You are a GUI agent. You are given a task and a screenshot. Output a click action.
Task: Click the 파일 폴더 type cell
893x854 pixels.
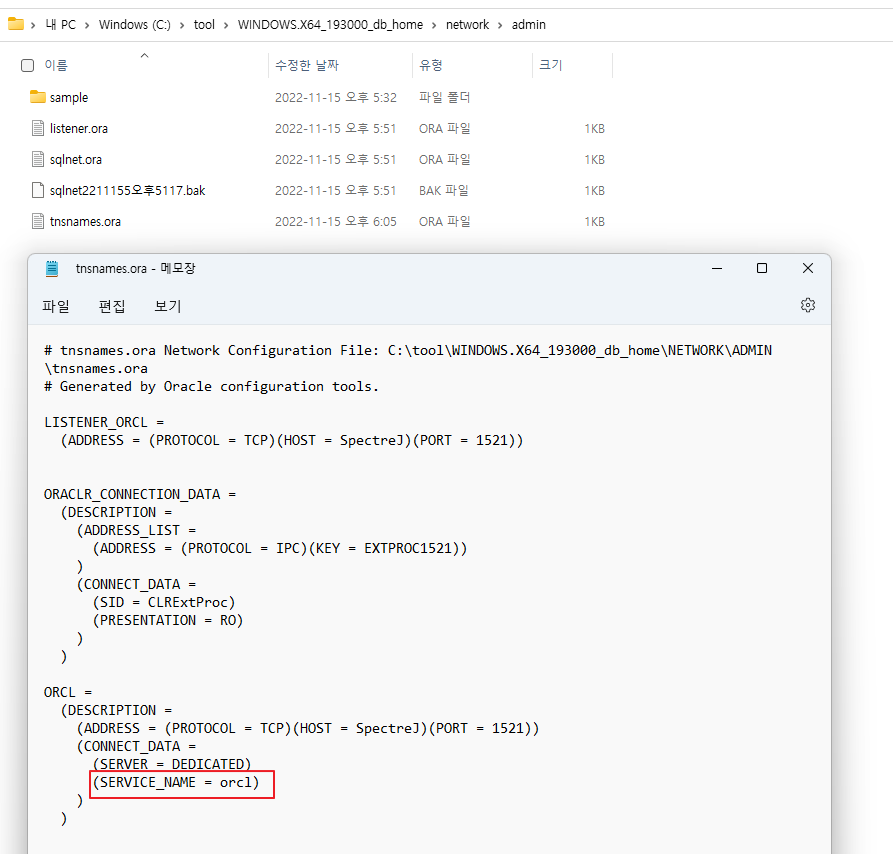pos(444,97)
